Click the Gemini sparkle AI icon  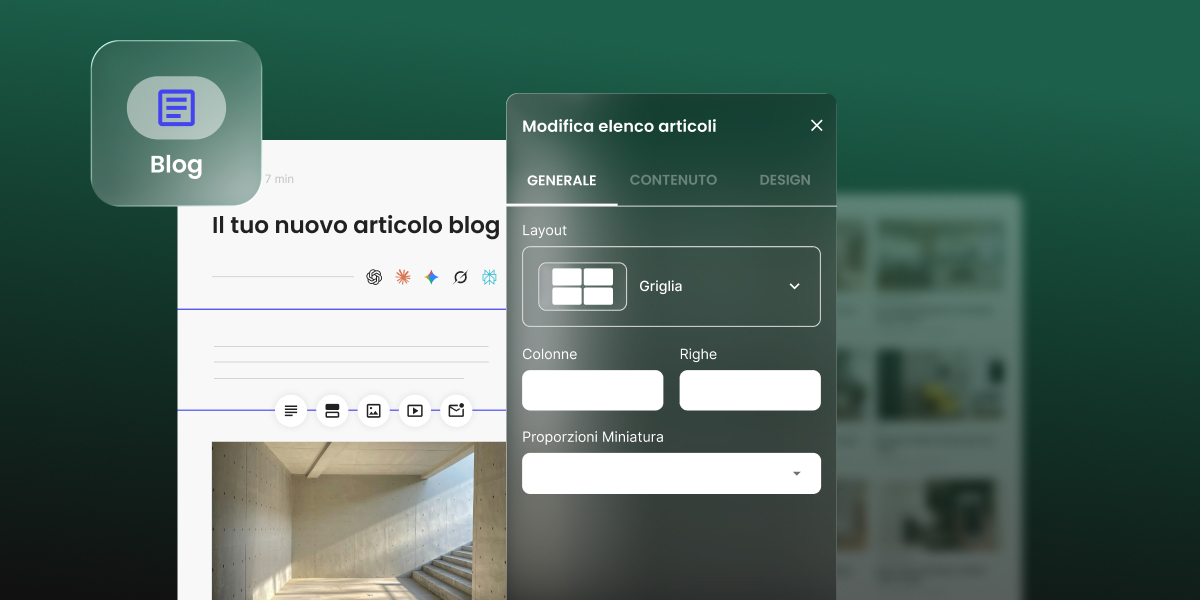(431, 277)
